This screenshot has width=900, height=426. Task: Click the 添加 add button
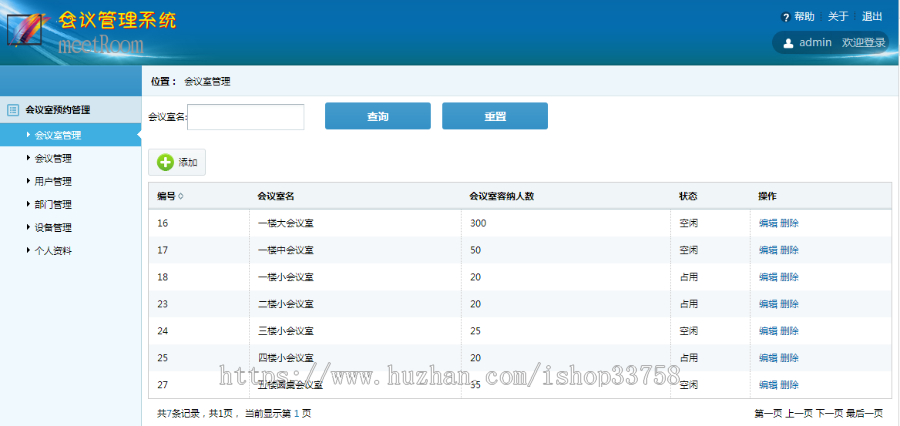(x=177, y=162)
